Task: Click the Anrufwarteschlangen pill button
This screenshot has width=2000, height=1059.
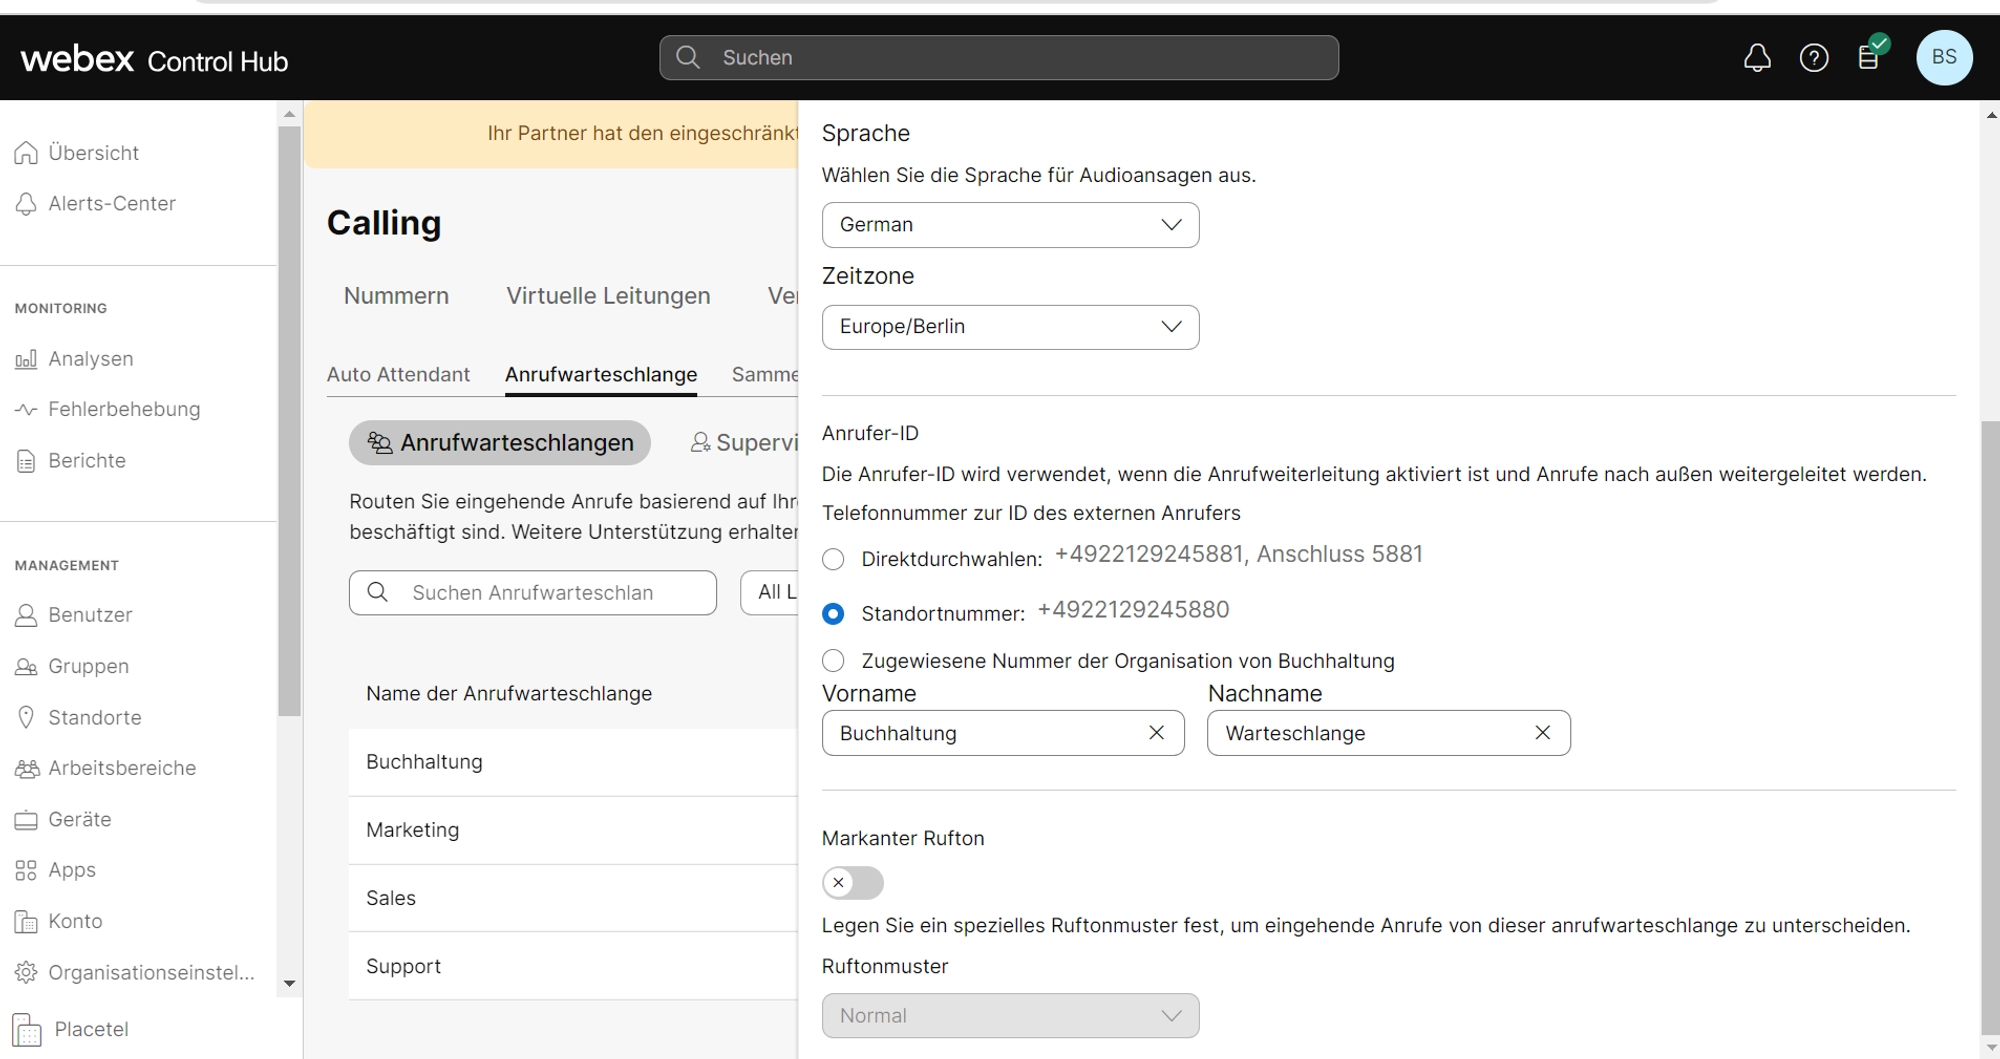Action: coord(500,443)
